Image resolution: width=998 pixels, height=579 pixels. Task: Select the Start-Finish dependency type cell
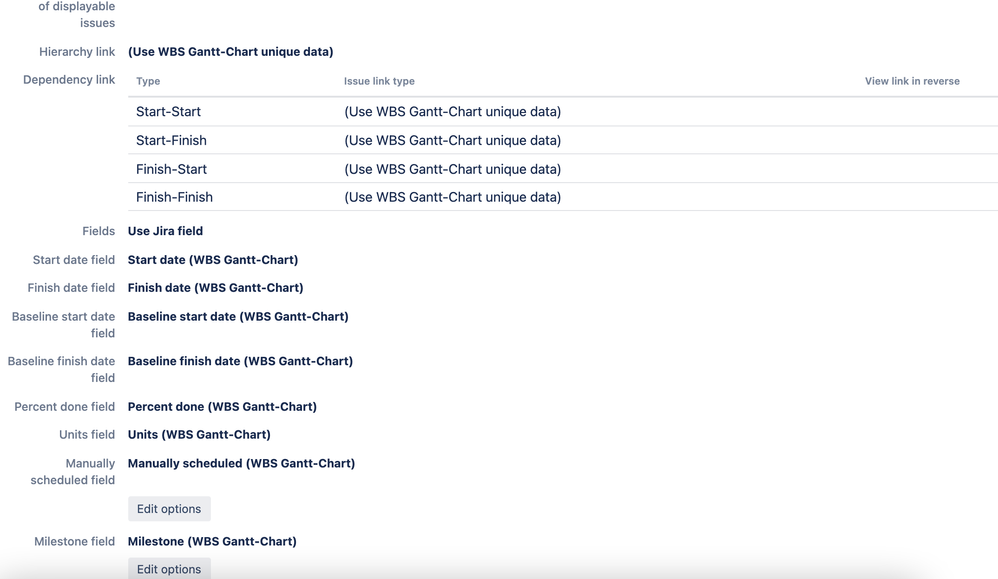tap(171, 140)
